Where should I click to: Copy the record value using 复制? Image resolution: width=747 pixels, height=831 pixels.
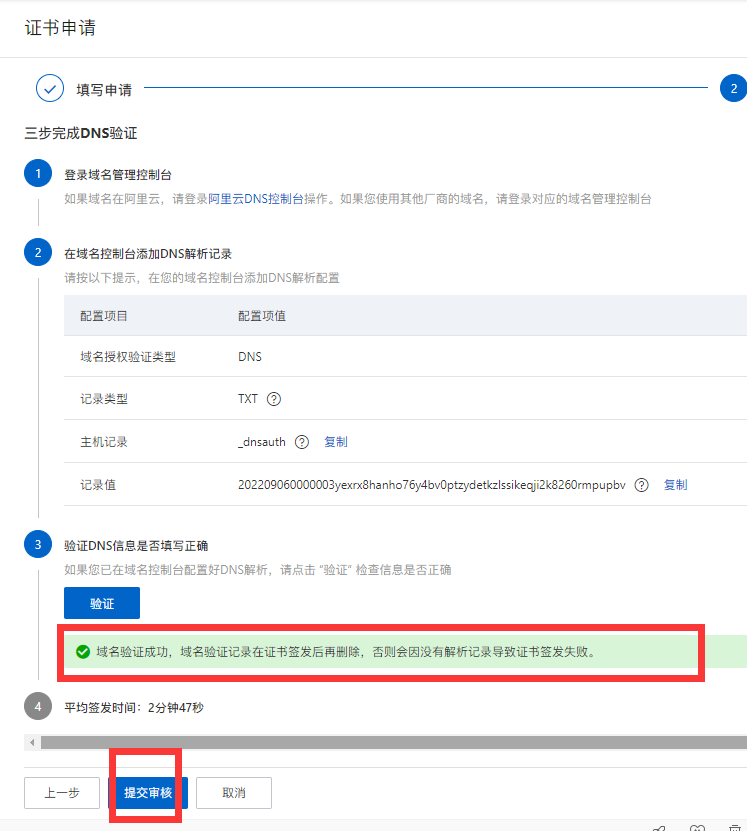(676, 485)
